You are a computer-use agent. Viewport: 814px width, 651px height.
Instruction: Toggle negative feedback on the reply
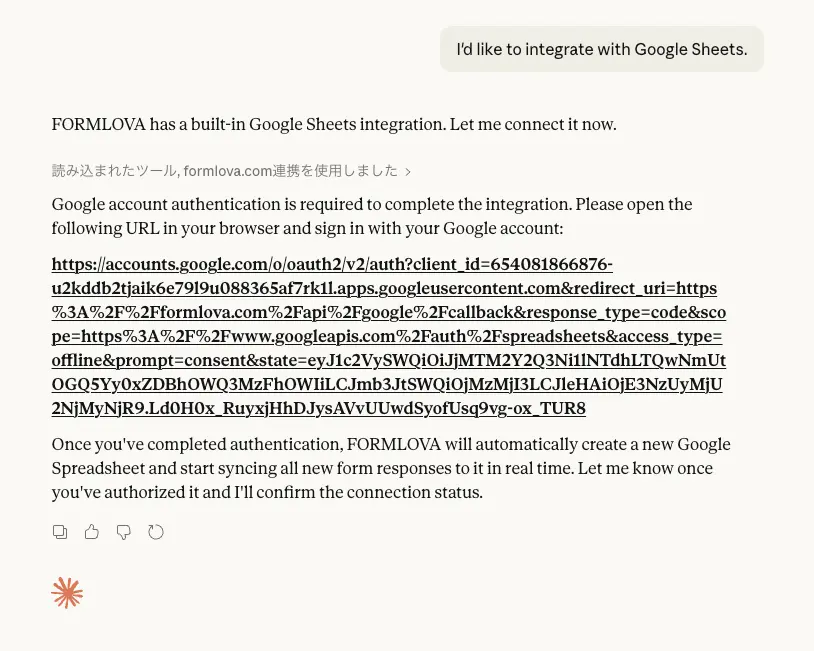click(124, 531)
